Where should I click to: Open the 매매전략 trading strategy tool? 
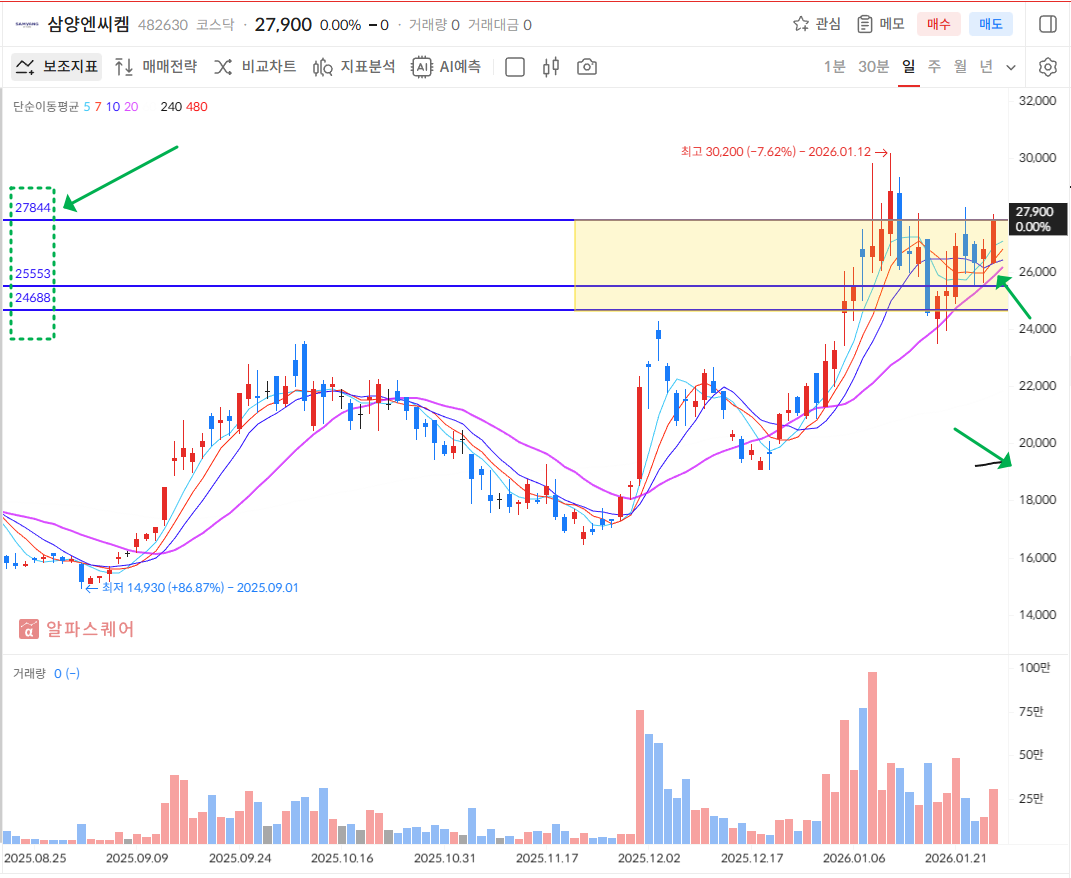[x=155, y=67]
